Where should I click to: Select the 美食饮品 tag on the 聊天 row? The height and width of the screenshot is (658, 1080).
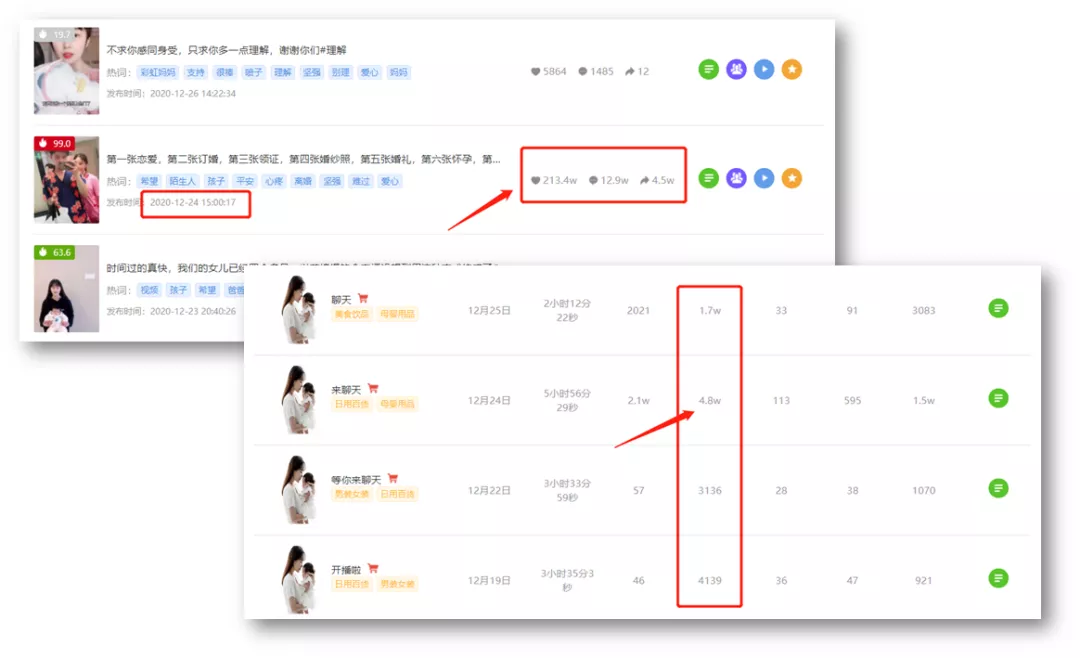tap(352, 314)
